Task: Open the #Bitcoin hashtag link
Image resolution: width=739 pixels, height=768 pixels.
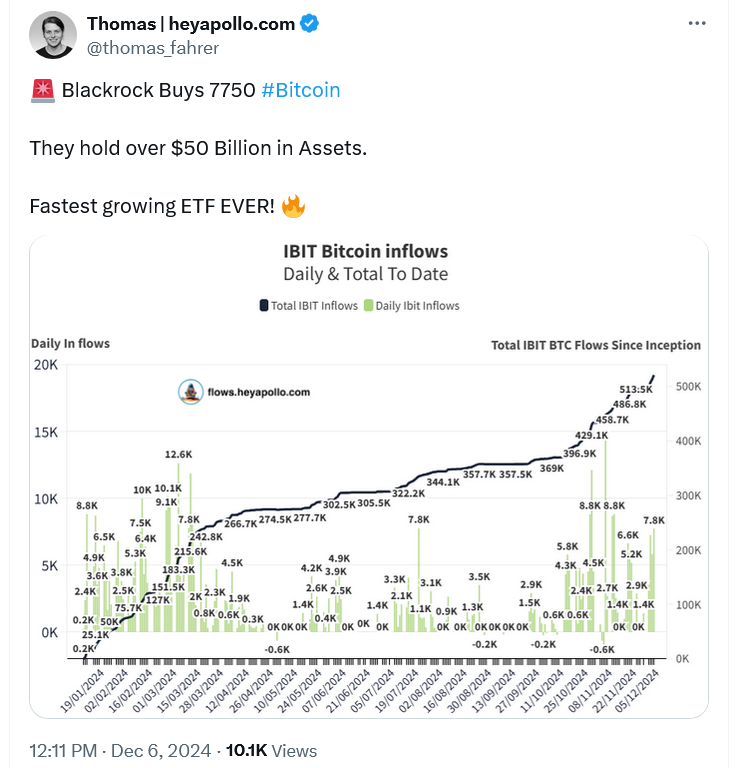Action: pos(300,90)
